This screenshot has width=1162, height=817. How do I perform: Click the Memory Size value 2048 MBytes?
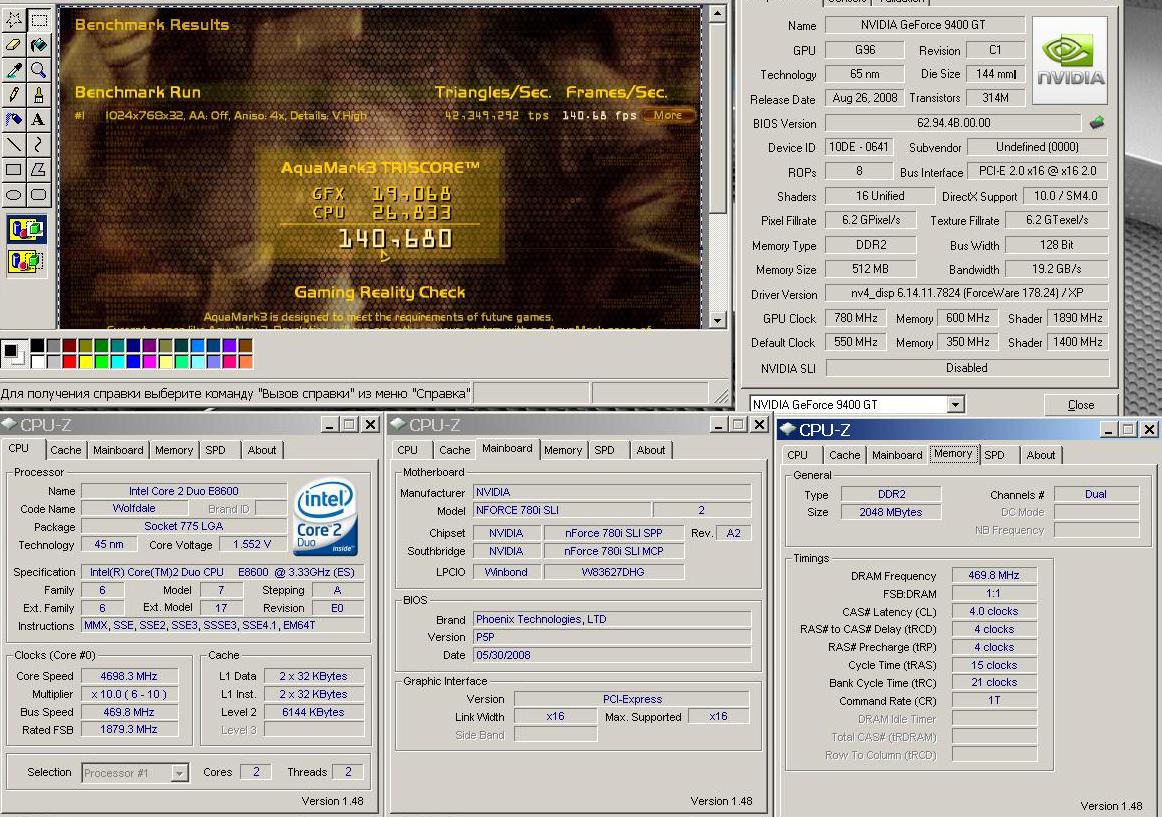pyautogui.click(x=891, y=512)
